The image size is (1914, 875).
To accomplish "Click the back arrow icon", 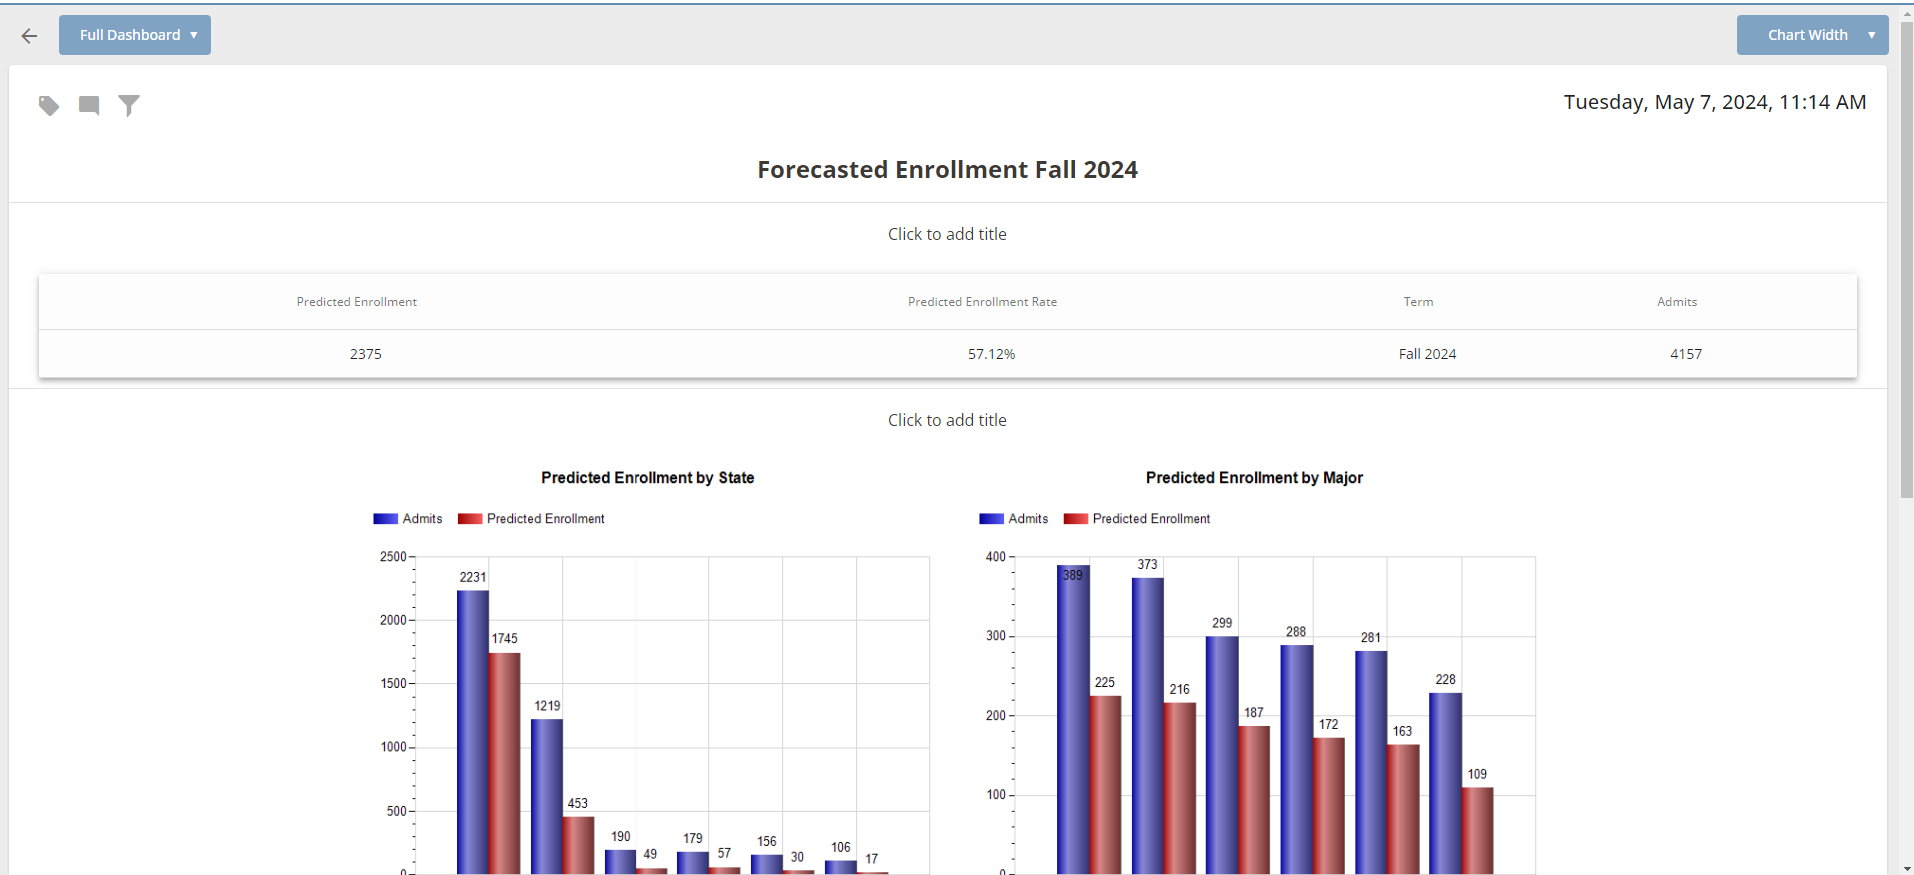I will pos(29,36).
